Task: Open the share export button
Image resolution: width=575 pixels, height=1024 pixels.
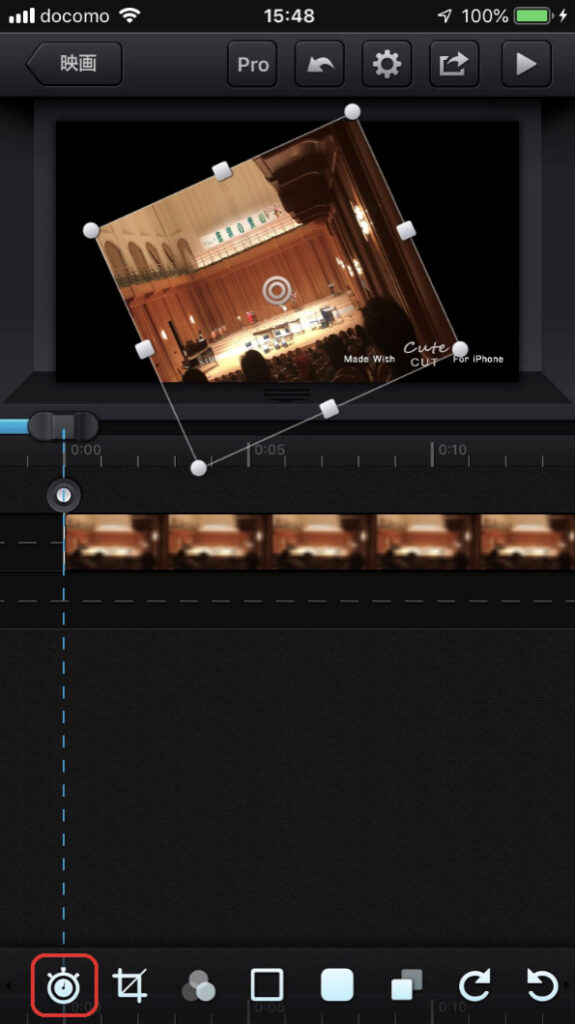Action: (454, 64)
